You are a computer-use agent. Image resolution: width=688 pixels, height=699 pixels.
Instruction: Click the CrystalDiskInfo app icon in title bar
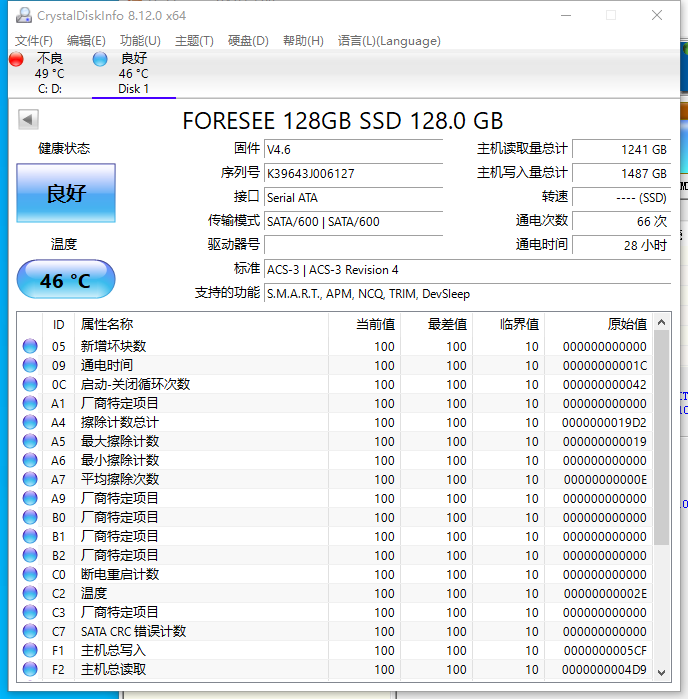pos(24,15)
